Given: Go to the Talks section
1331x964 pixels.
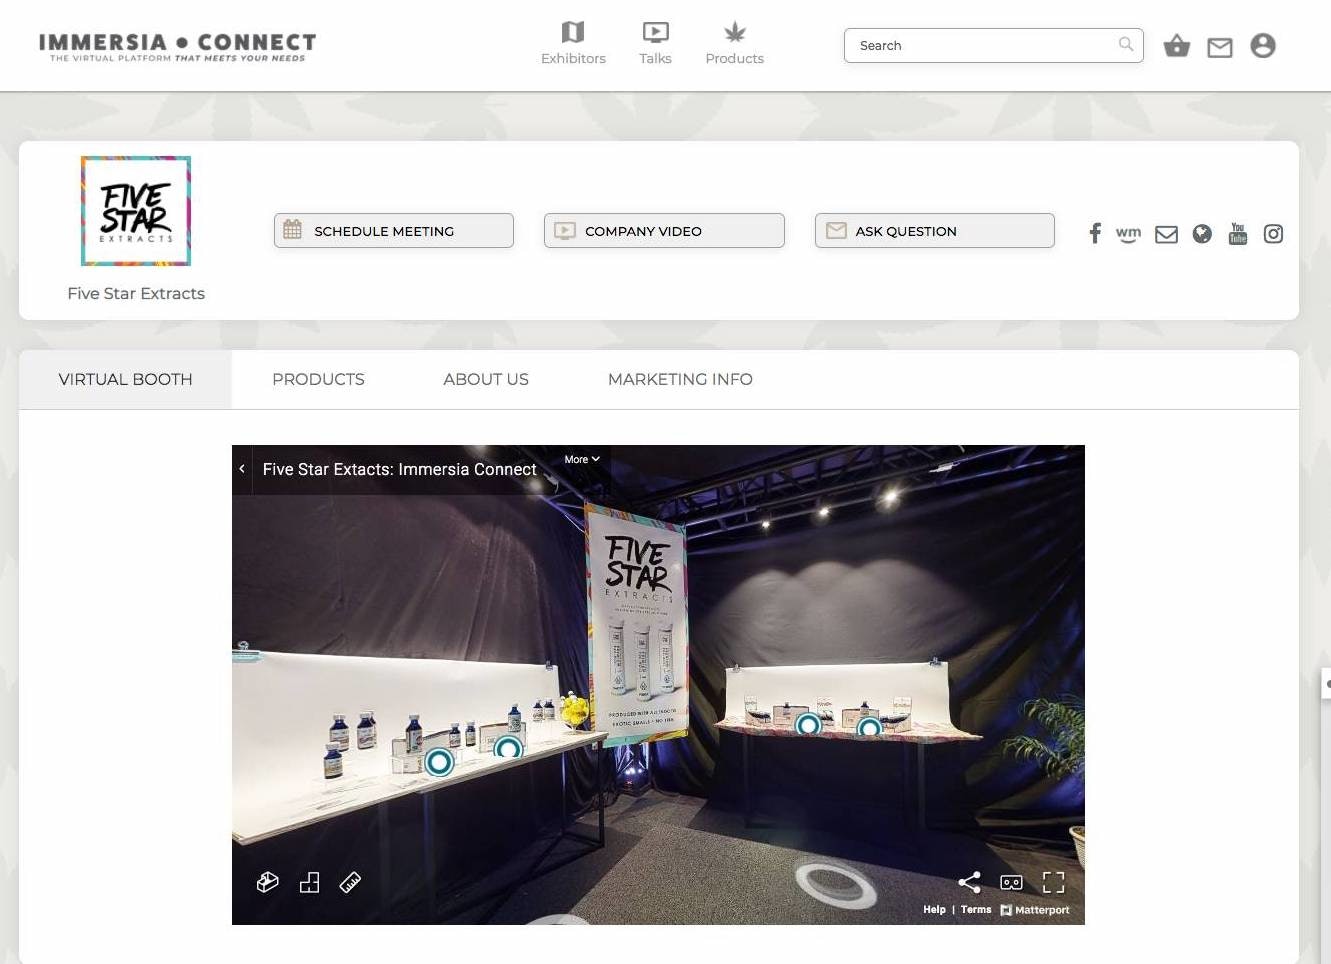Looking at the screenshot, I should [655, 44].
